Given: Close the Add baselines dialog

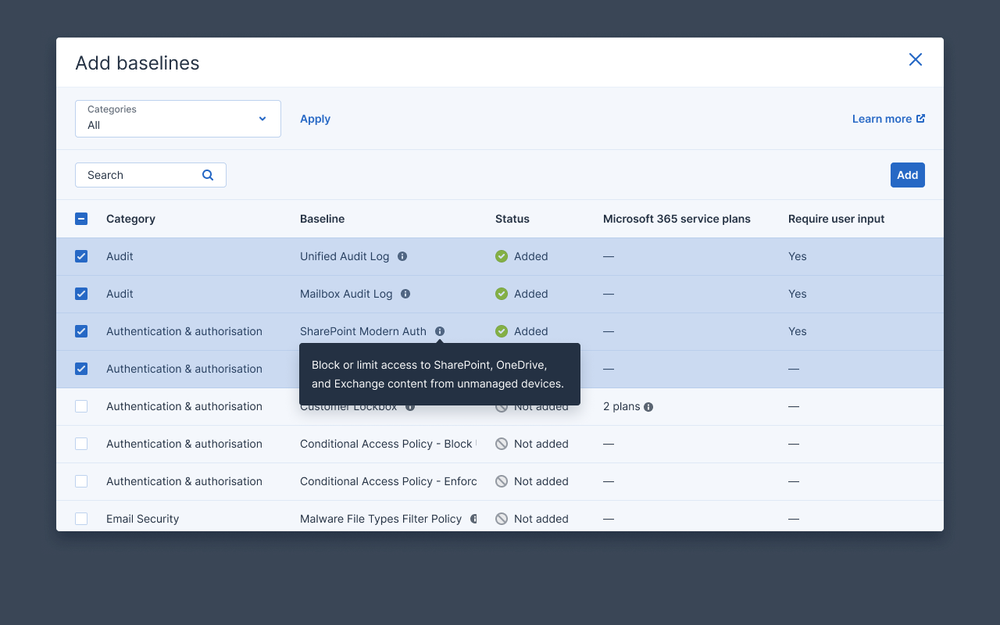Looking at the screenshot, I should (x=915, y=59).
